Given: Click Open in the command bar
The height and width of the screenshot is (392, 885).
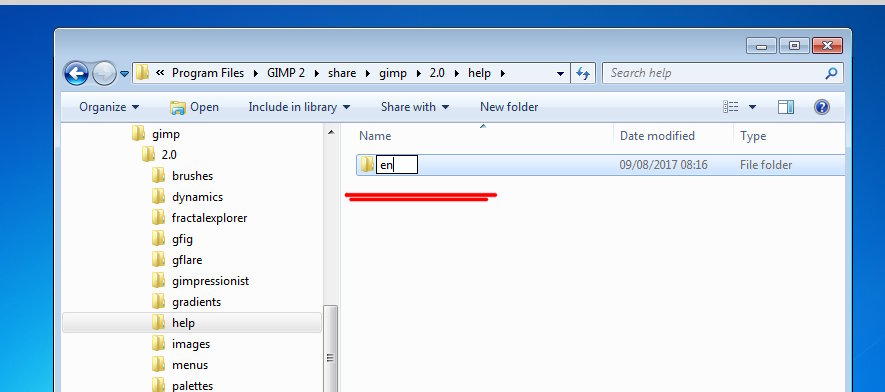Looking at the screenshot, I should 194,107.
